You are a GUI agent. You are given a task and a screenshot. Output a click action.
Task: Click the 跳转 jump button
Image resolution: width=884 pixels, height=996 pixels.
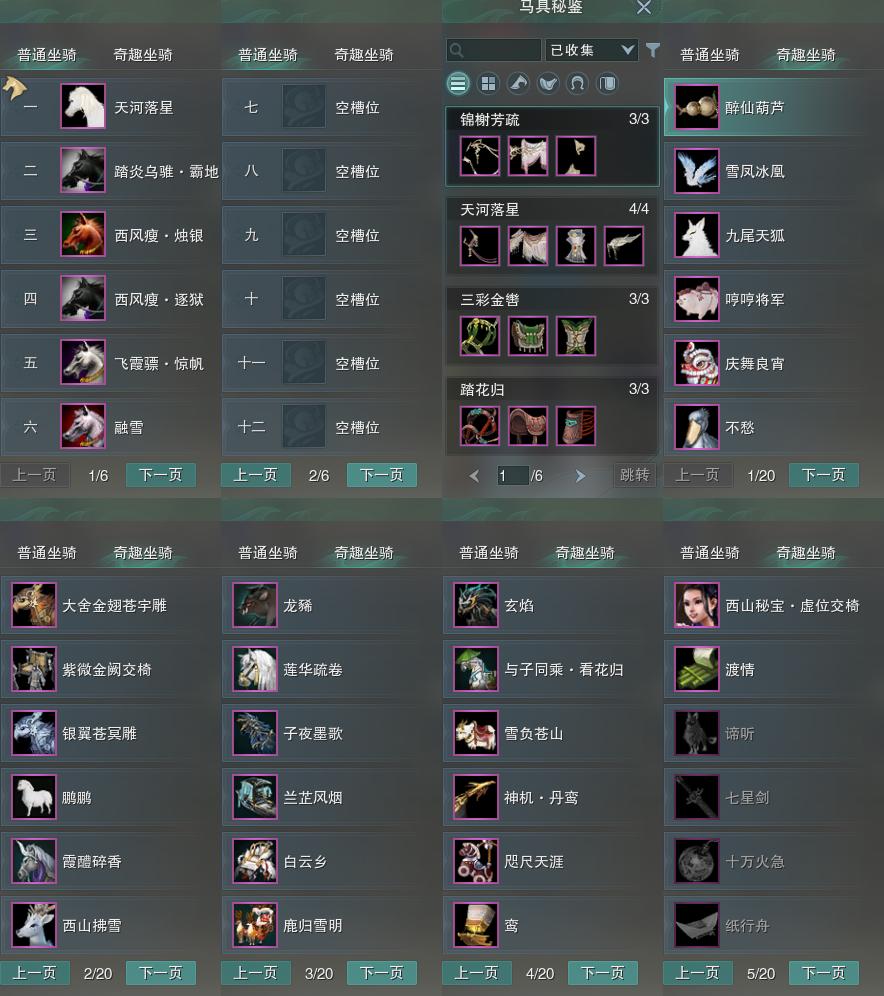tap(634, 475)
